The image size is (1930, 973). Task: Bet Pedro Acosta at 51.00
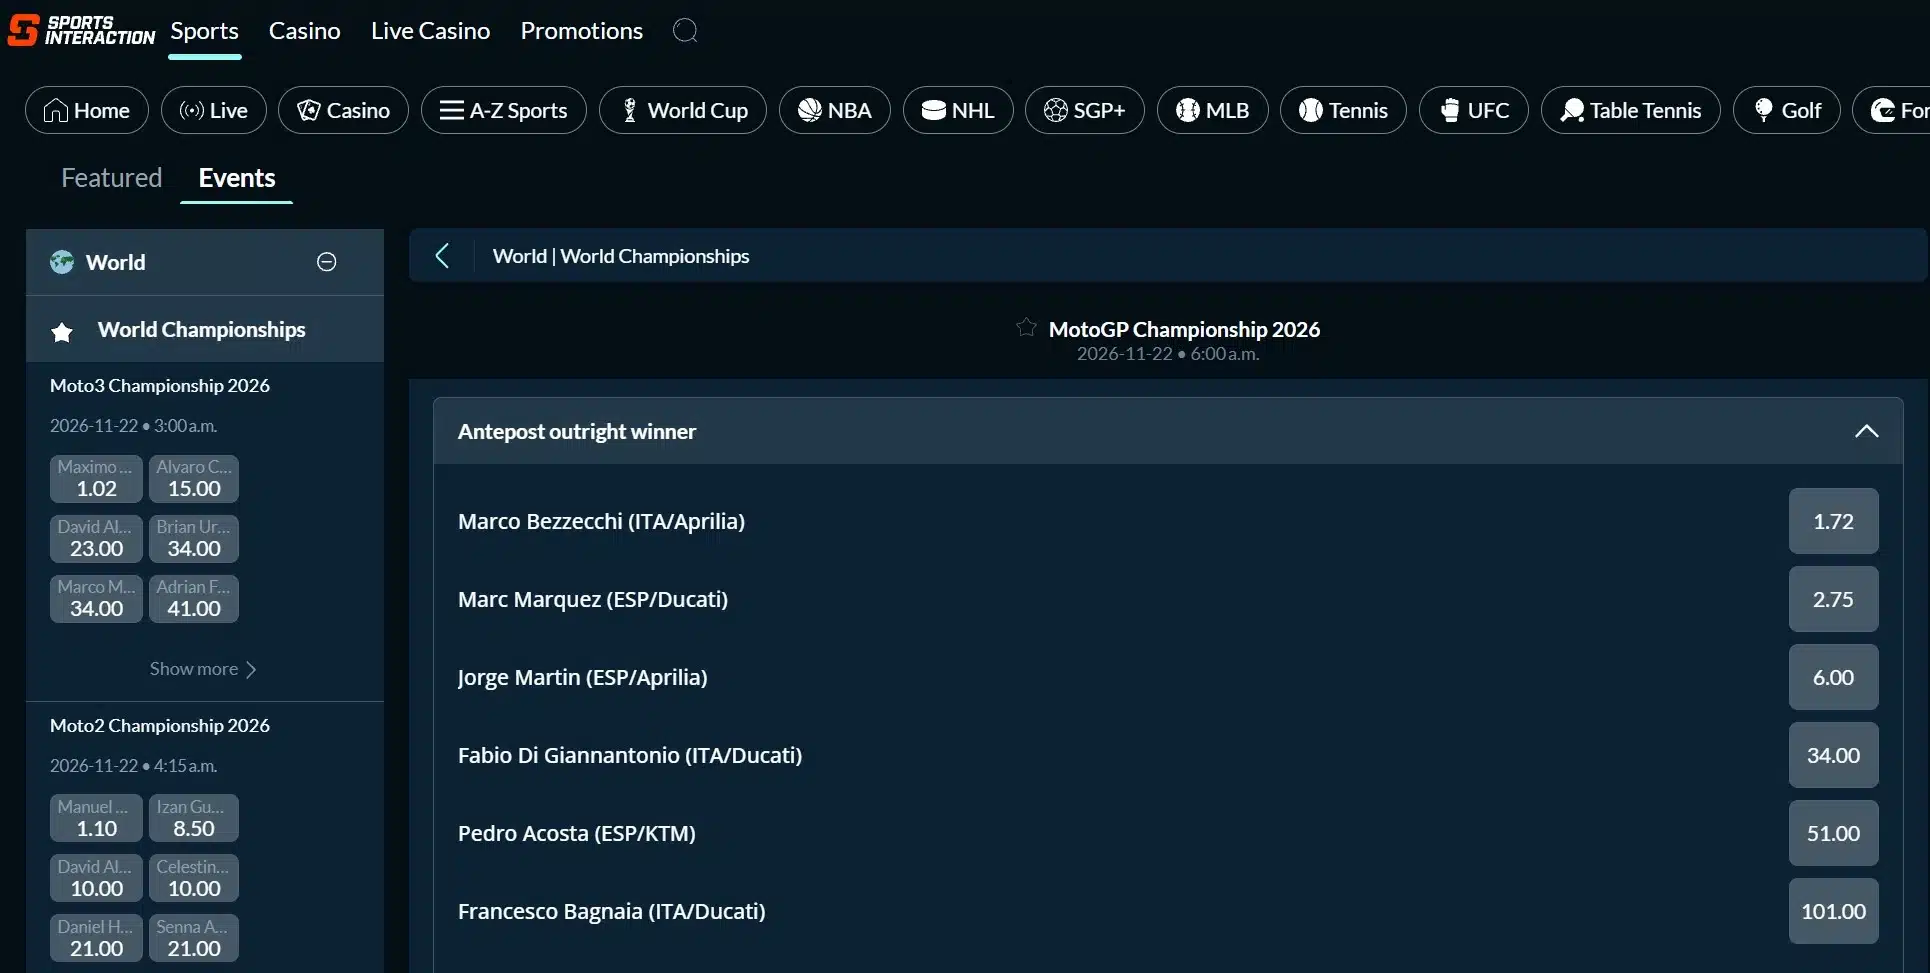pyautogui.click(x=1833, y=833)
